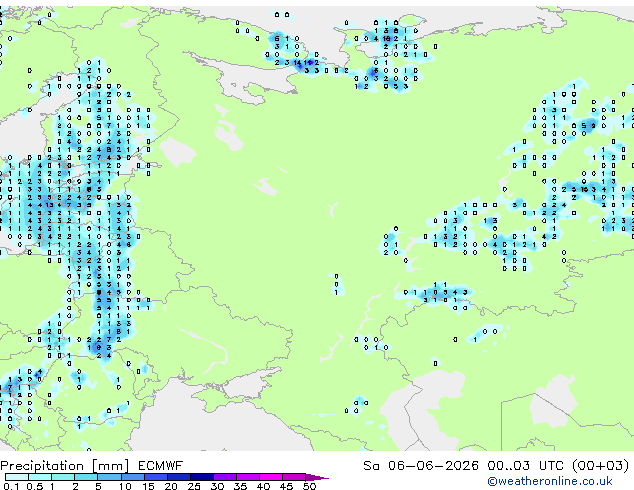This screenshot has height=490, width=634.
Task: Click the 'Precipitation [mm]' title text
Action: [x=65, y=466]
